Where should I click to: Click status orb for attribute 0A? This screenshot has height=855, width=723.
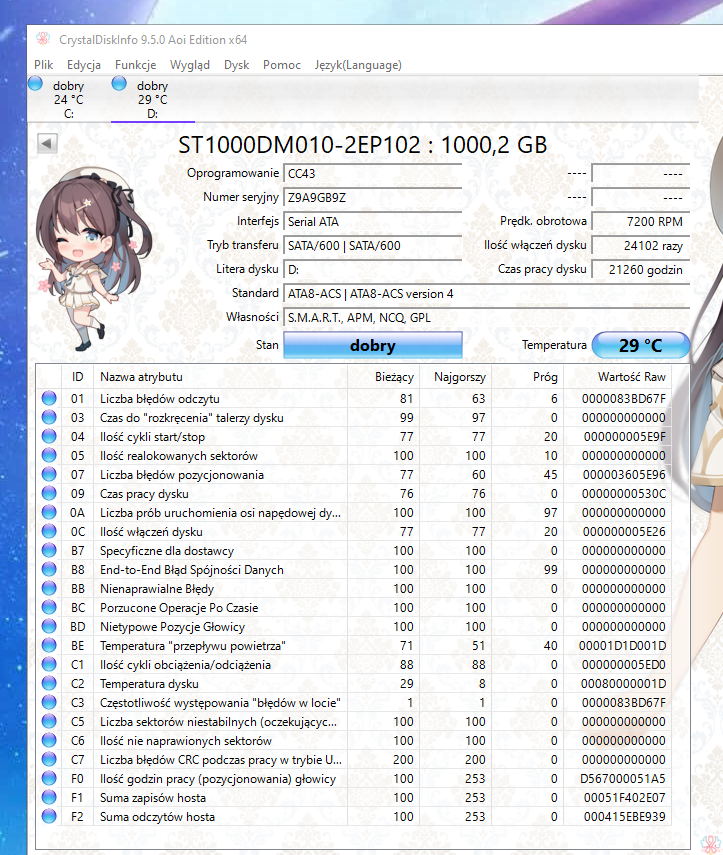(49, 512)
